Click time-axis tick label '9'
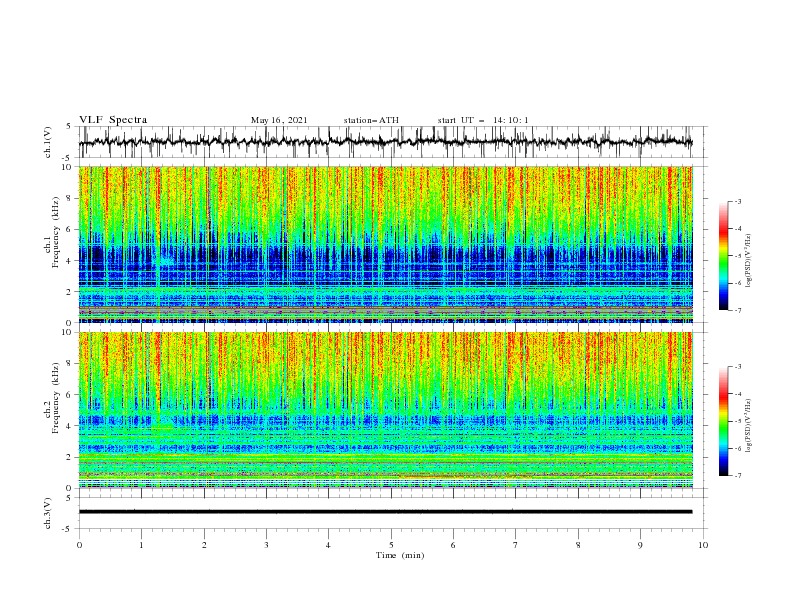 (640, 545)
